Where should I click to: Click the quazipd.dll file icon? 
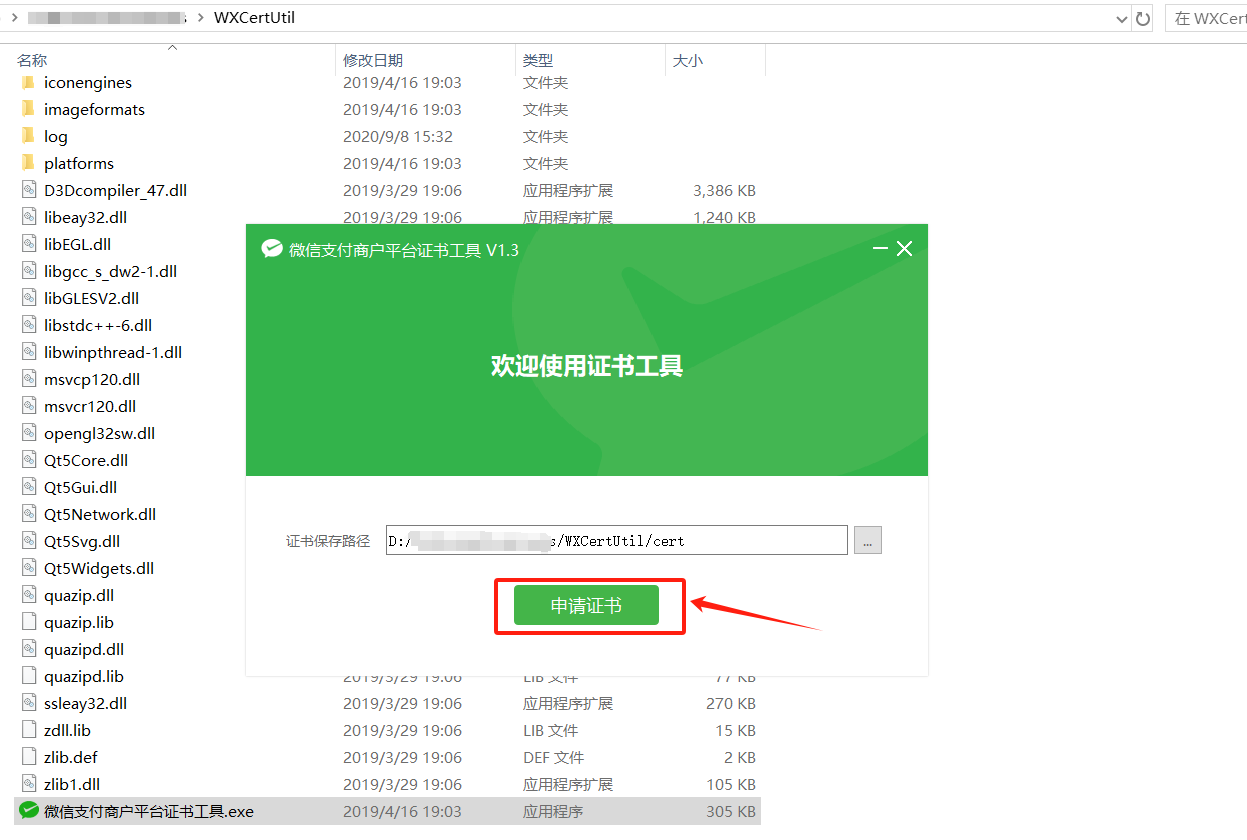(28, 649)
